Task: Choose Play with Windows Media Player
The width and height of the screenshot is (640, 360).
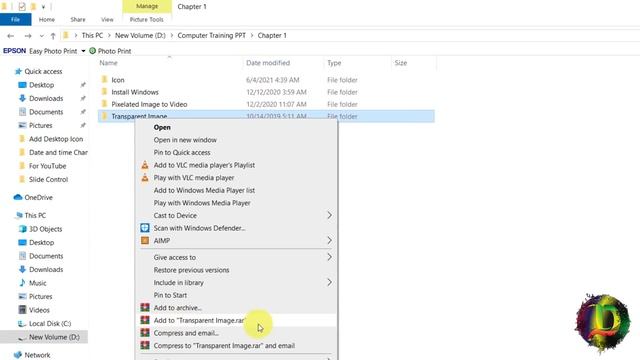Action: pos(202,203)
